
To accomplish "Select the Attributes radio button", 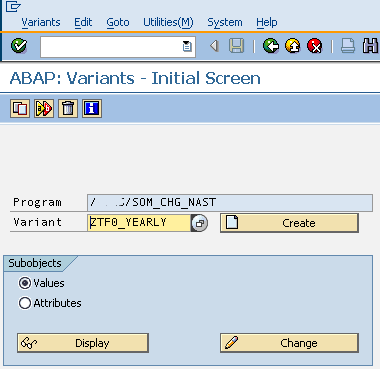I will tap(25, 303).
